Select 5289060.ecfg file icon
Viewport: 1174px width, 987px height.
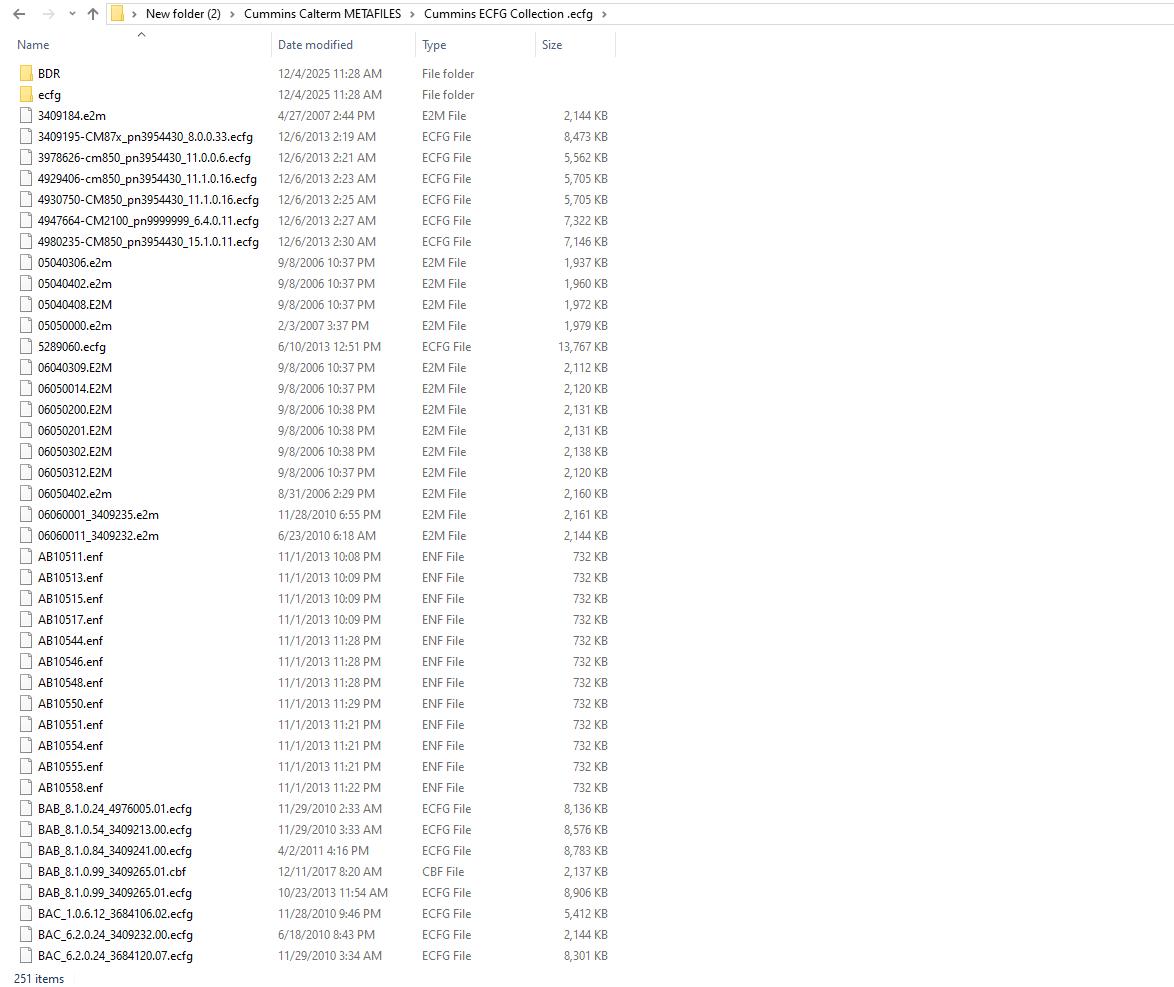(x=26, y=346)
